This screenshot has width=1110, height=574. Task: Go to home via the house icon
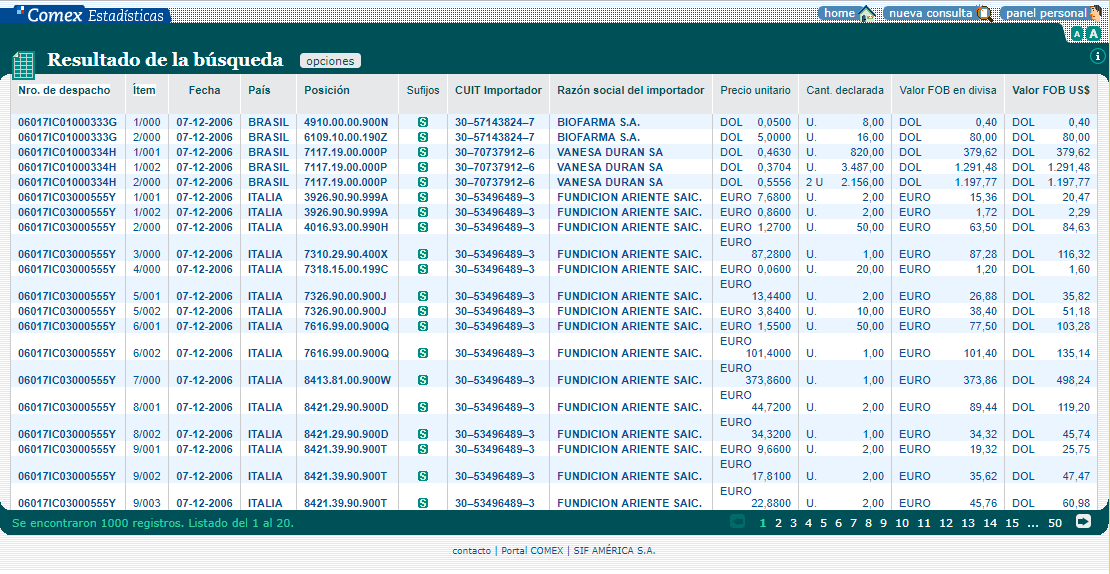[x=867, y=13]
